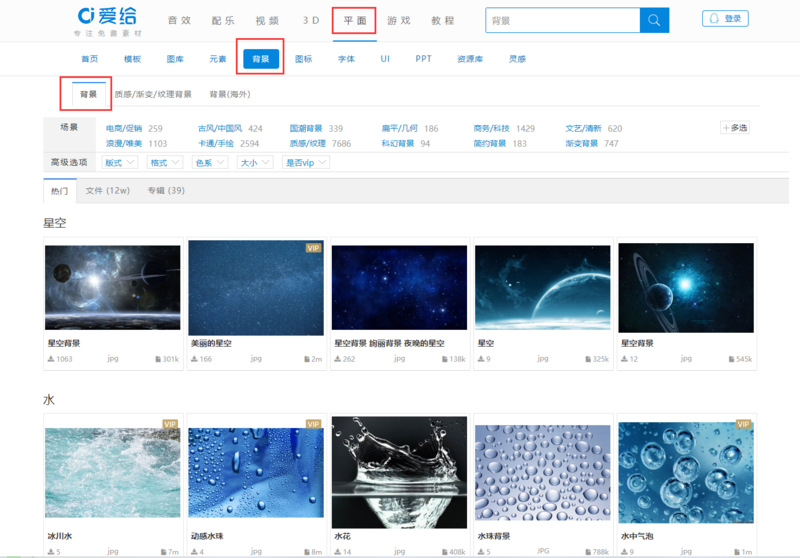Filter by 扁平/几何 scene
Image resolution: width=800 pixels, height=558 pixels.
point(399,129)
